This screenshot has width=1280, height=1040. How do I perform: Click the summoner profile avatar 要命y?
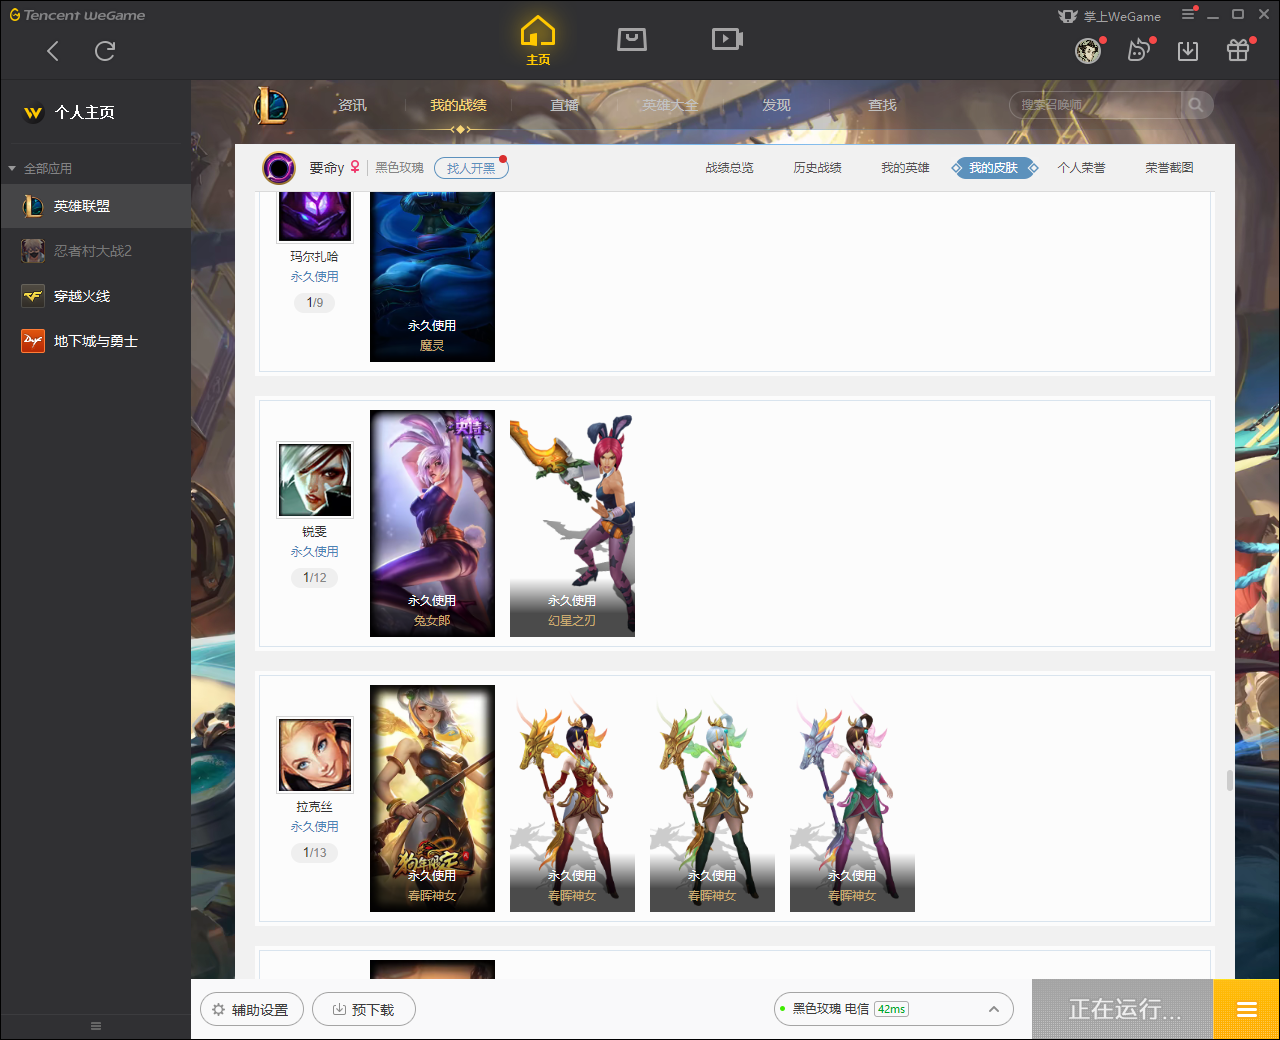279,168
